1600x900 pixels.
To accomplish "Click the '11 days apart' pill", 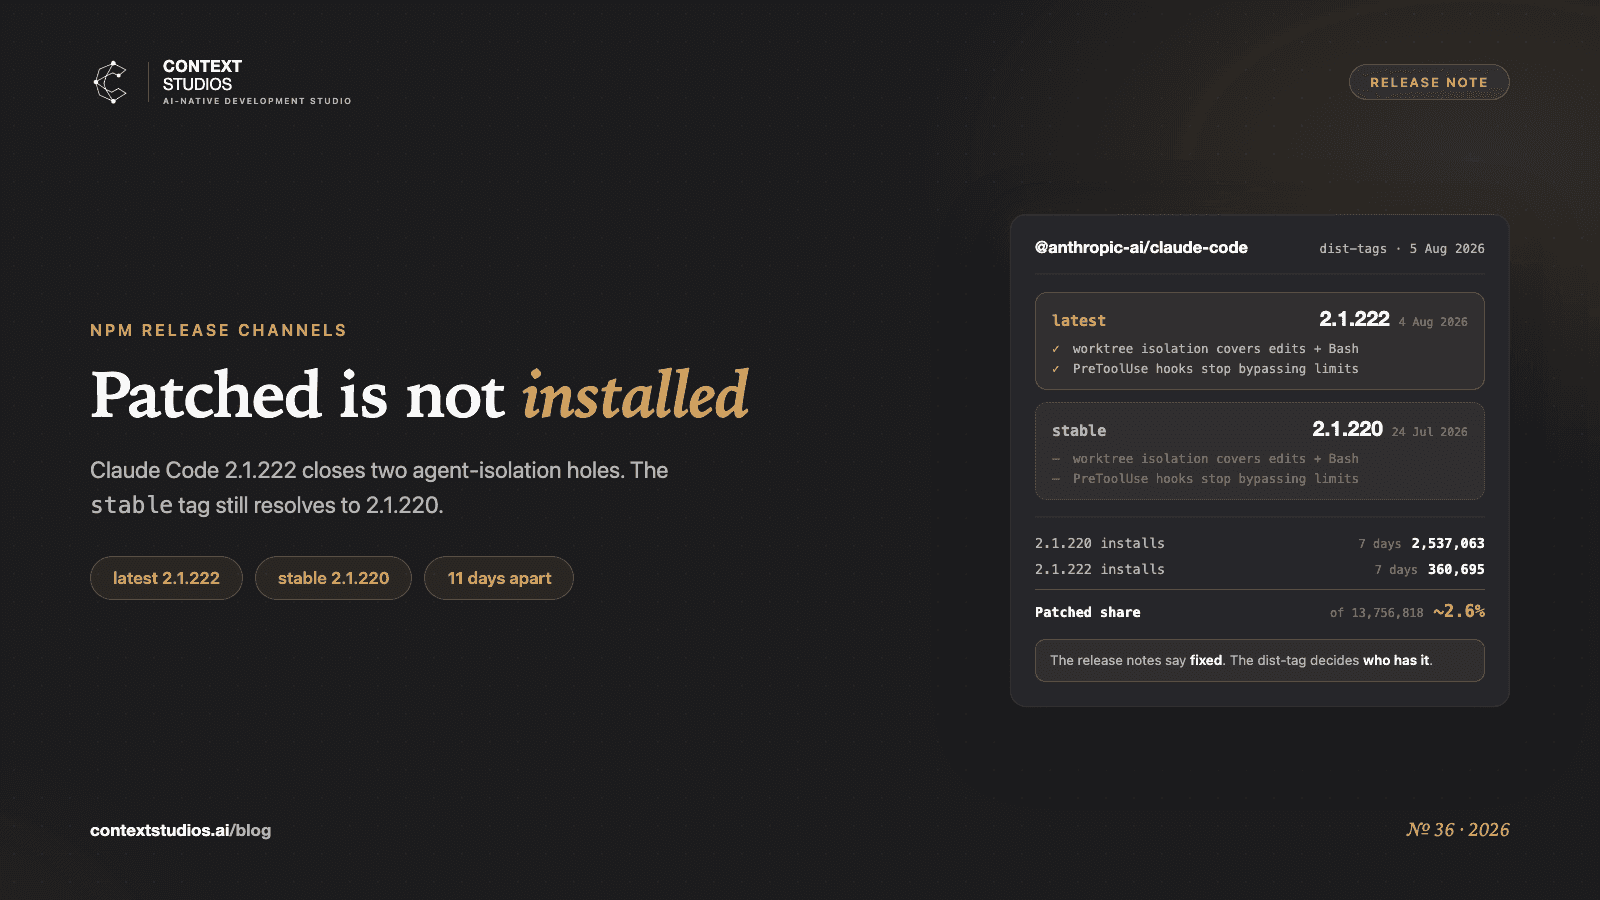I will [499, 578].
